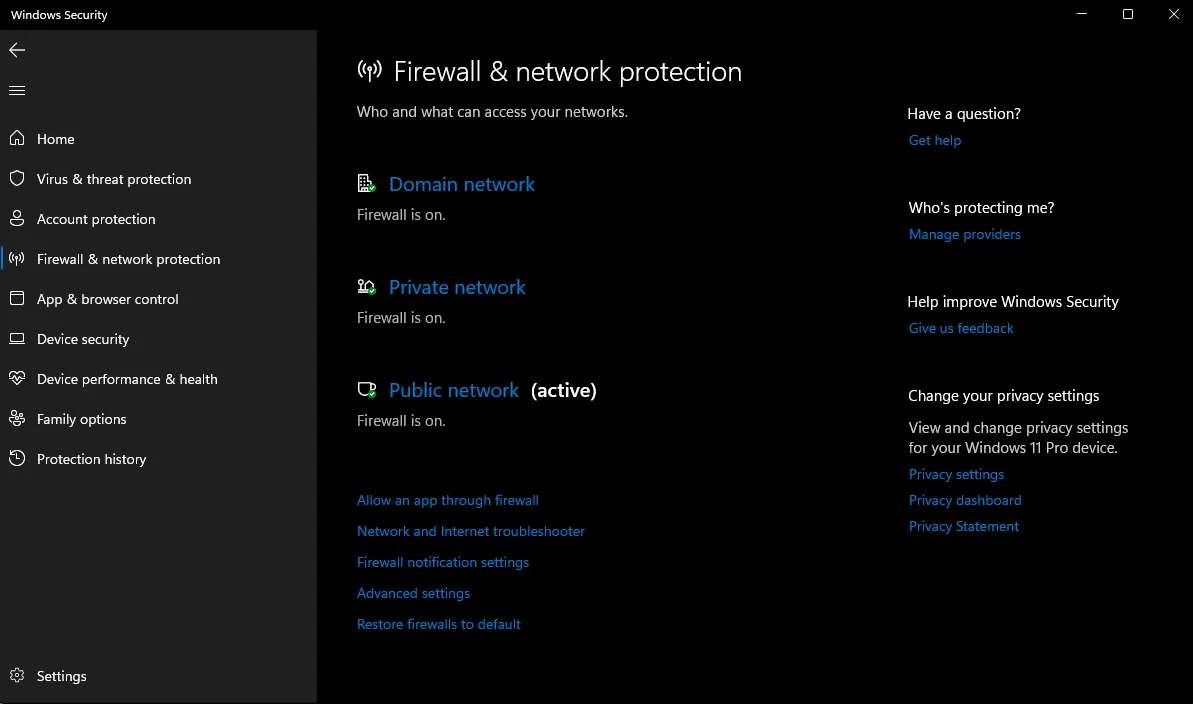Click the Manage providers link

(x=964, y=234)
